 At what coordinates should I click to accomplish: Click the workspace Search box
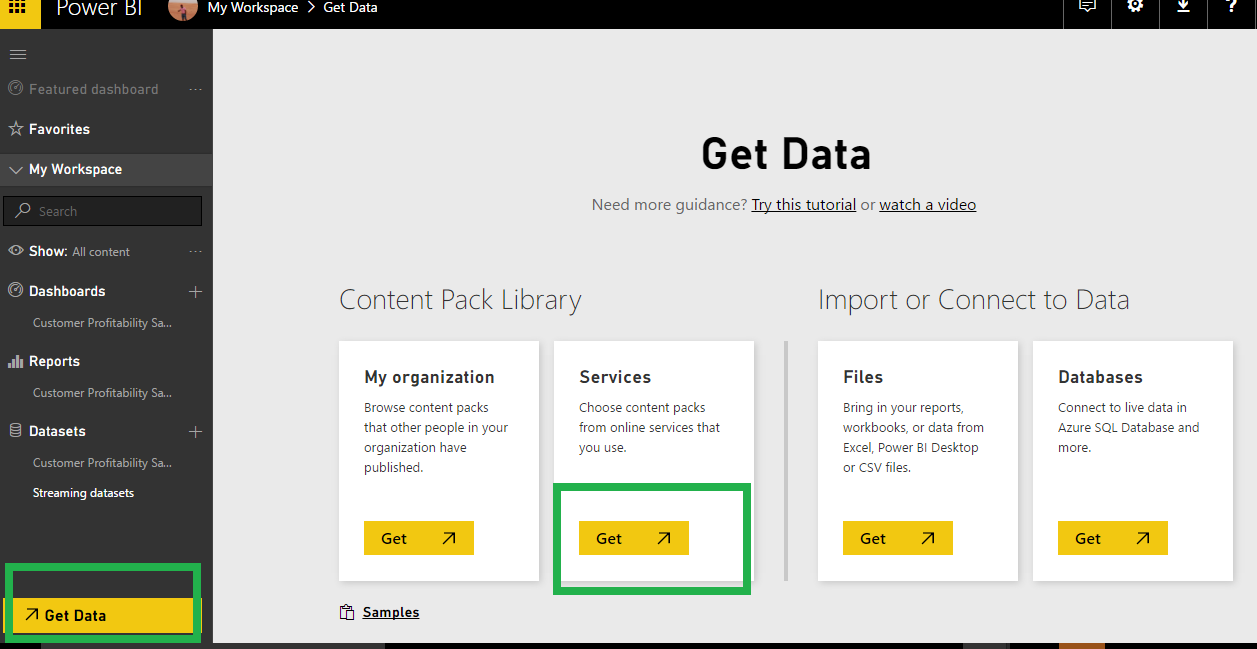pos(103,211)
